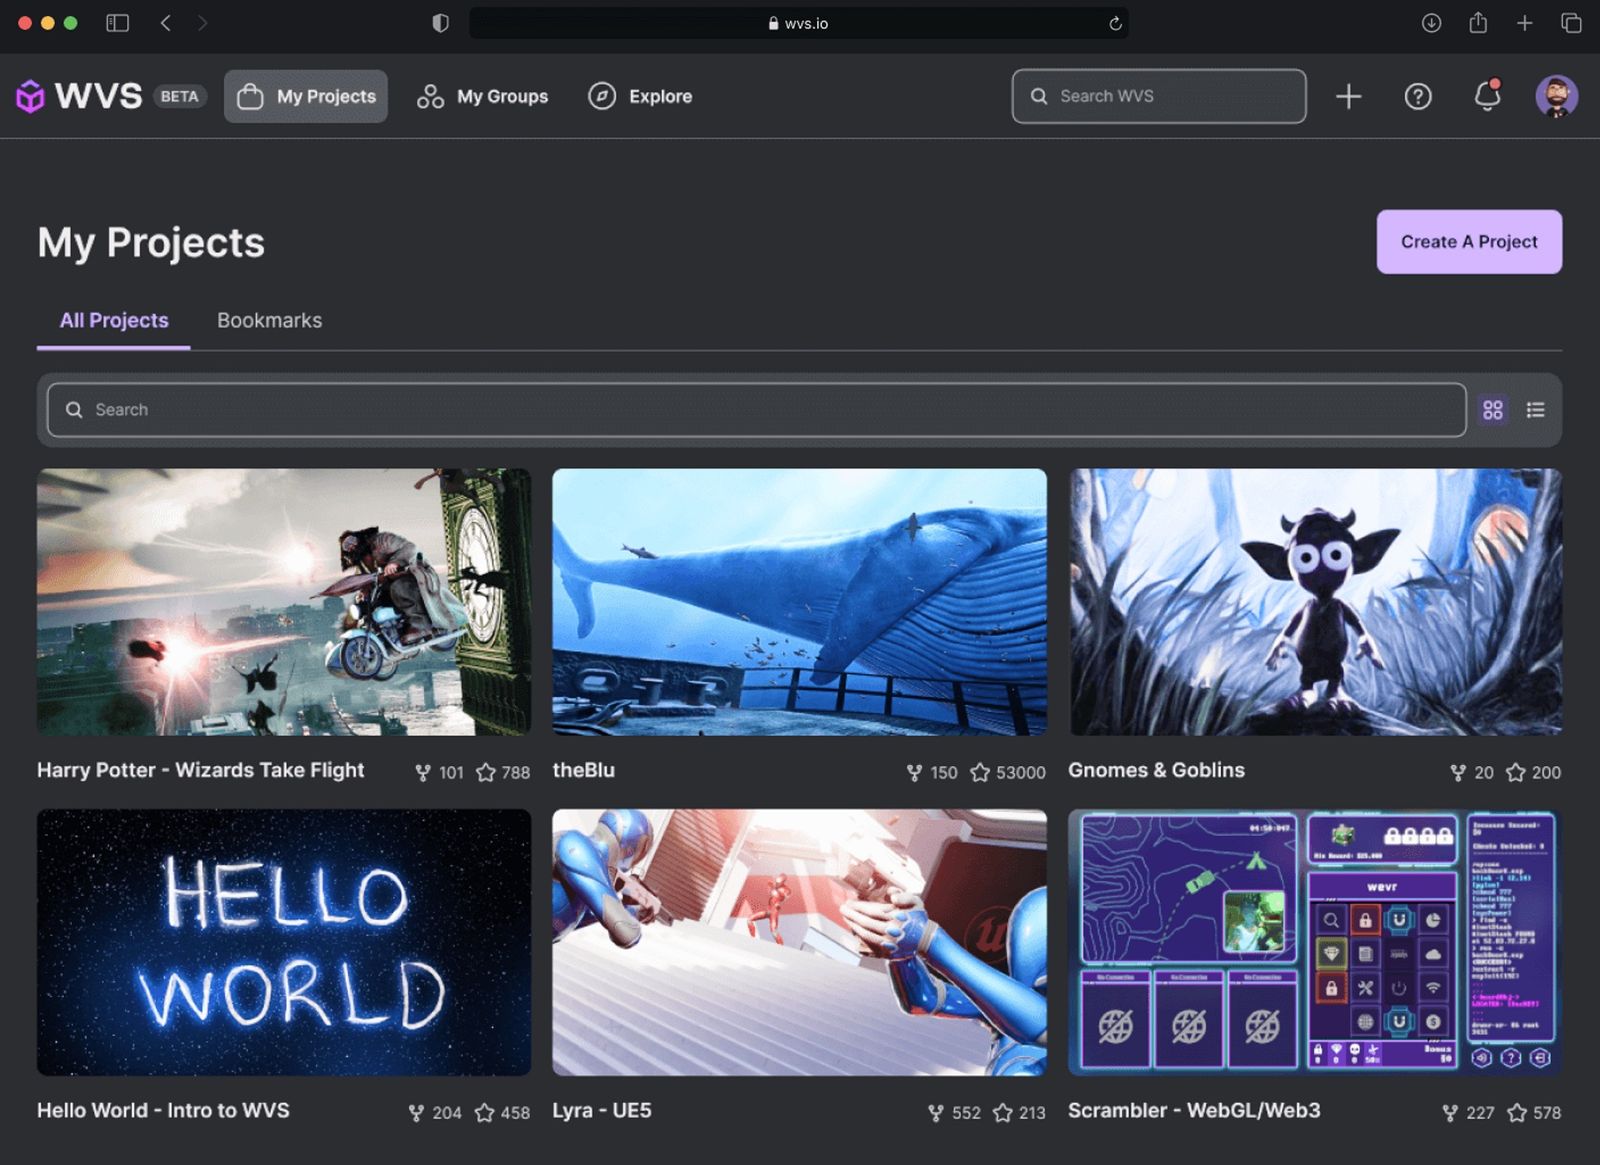Switch to the Bookmarks tab
This screenshot has height=1165, width=1600.
(269, 320)
